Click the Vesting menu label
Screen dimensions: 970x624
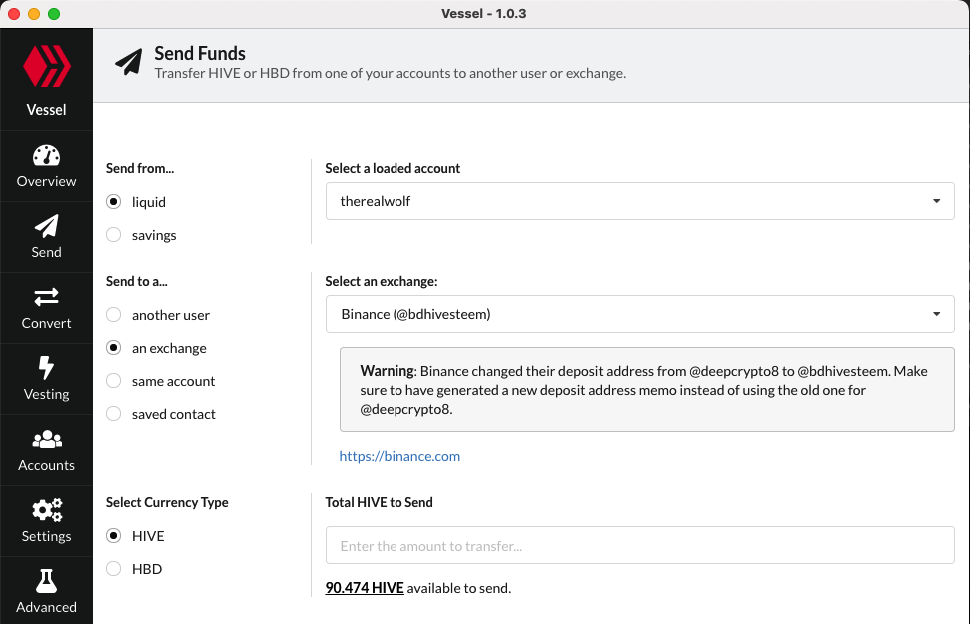pyautogui.click(x=46, y=395)
